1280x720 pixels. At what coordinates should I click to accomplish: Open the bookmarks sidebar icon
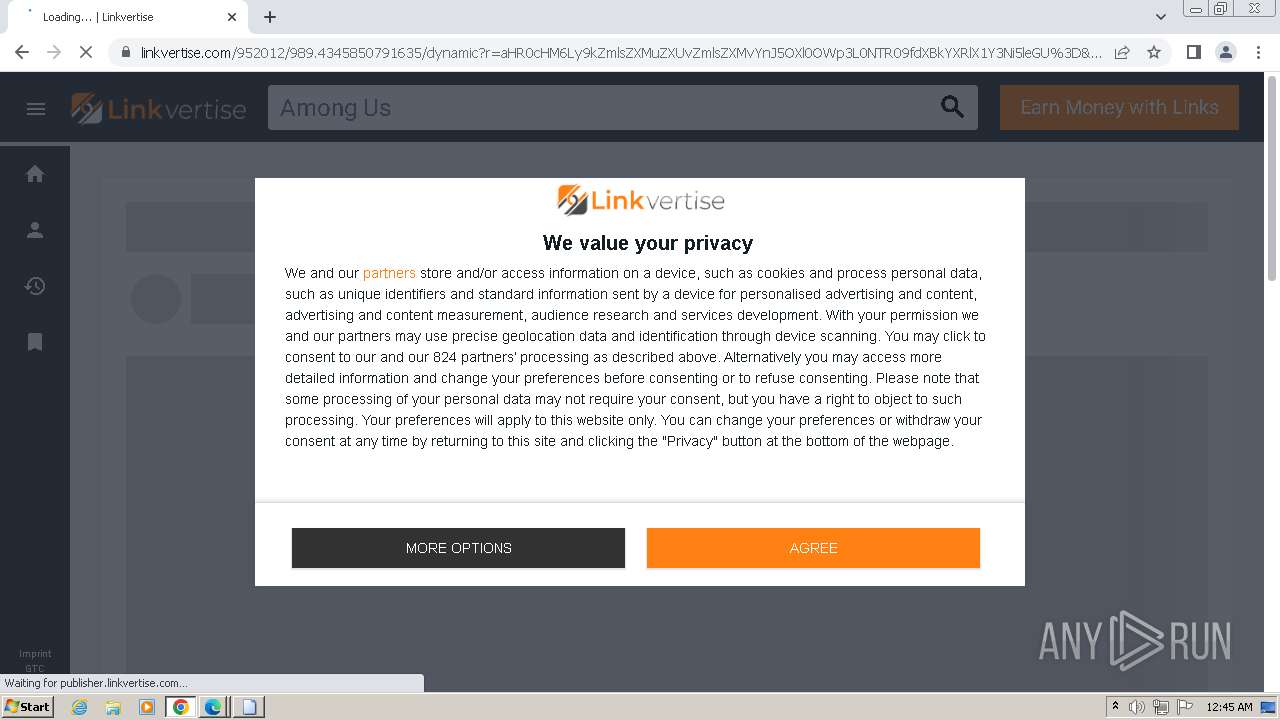pyautogui.click(x=35, y=342)
